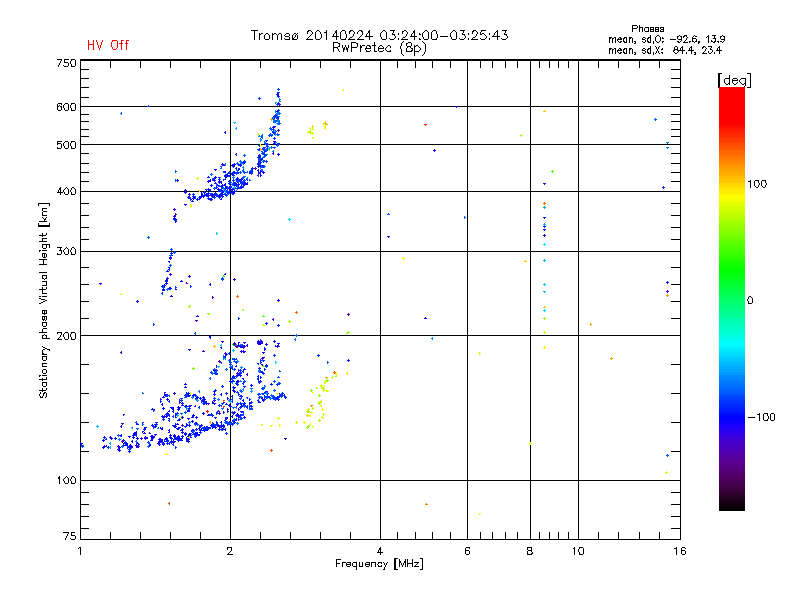
Task: Click the y-axis label '300'
Action: pyautogui.click(x=66, y=252)
